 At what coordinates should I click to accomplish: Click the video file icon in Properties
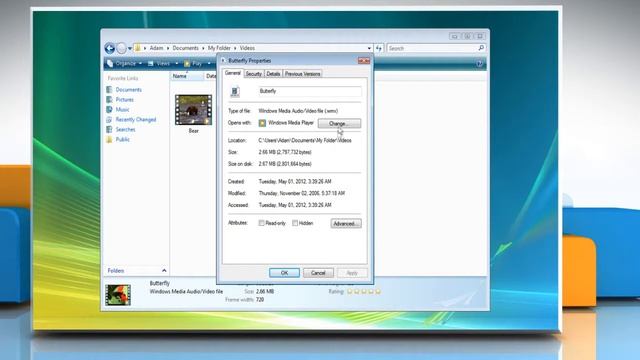(235, 92)
